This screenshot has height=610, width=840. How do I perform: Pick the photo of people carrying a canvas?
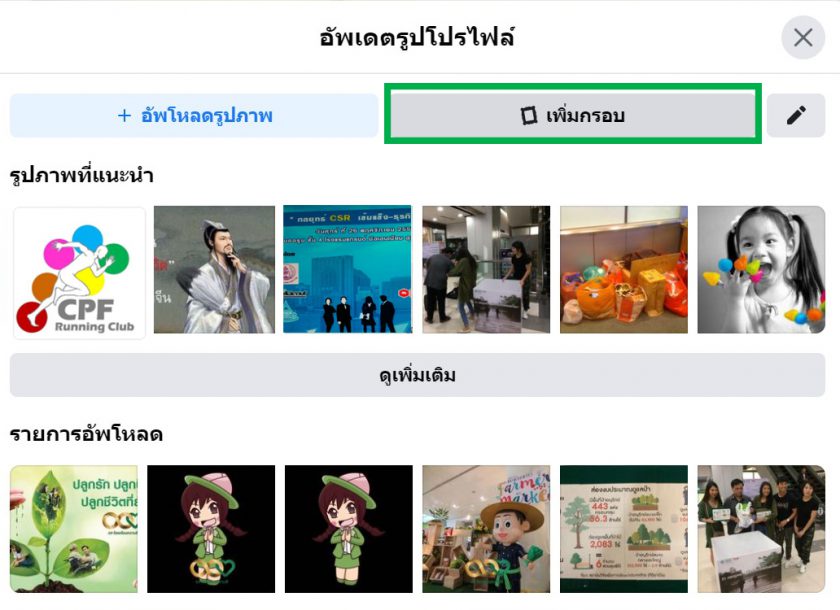pyautogui.click(x=486, y=269)
